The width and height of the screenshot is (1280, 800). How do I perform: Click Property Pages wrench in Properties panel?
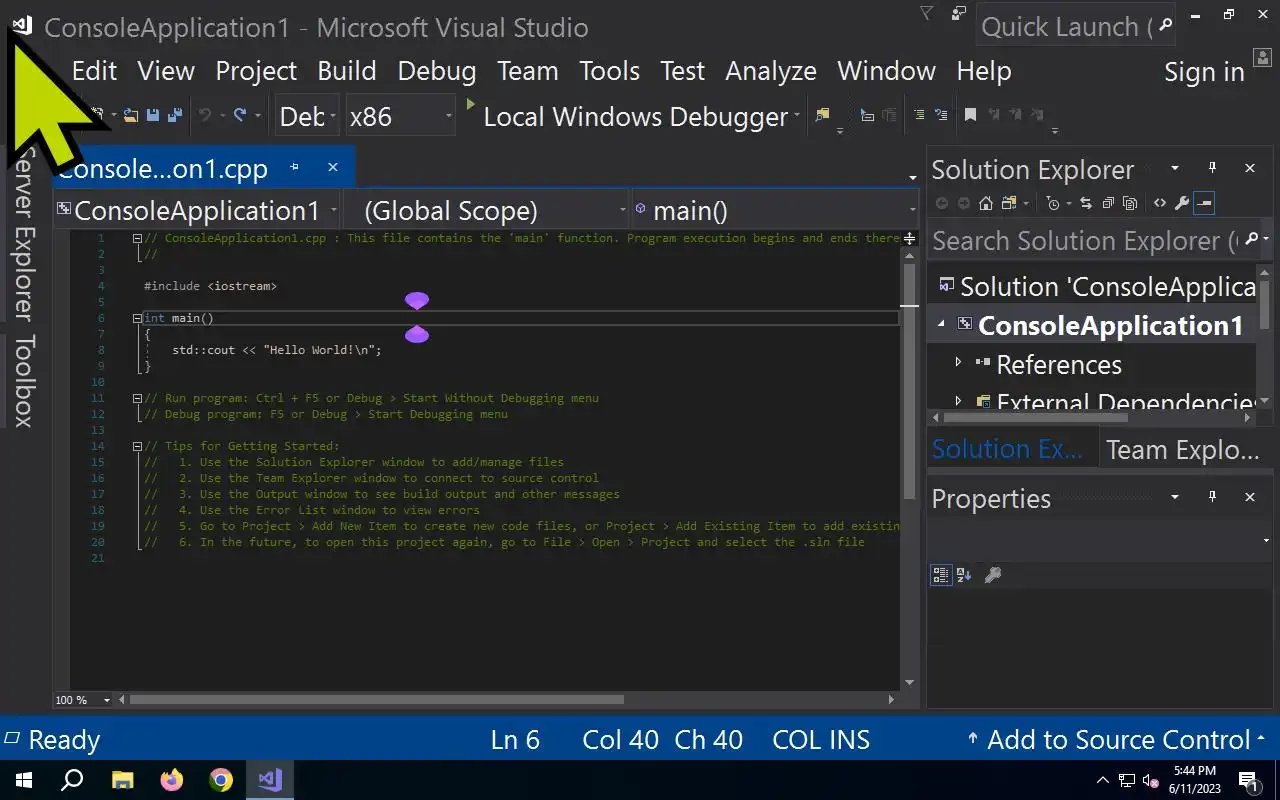pyautogui.click(x=993, y=575)
